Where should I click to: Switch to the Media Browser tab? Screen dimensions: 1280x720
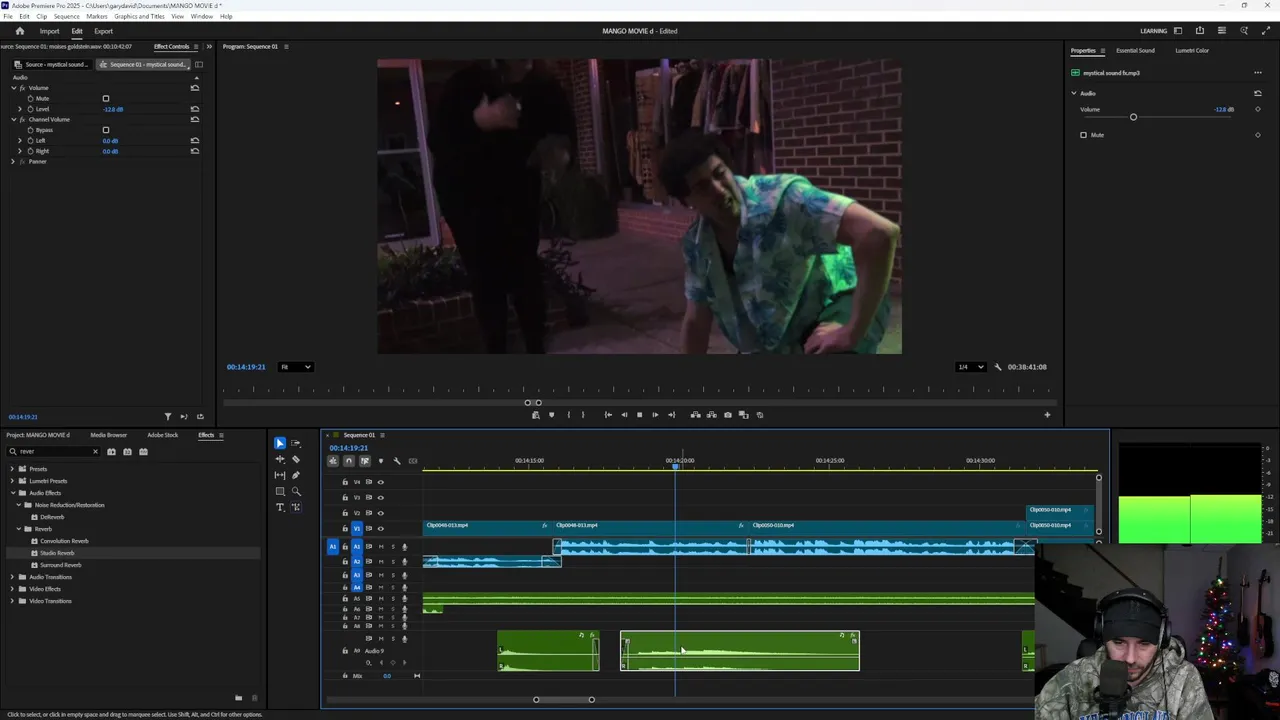108,435
